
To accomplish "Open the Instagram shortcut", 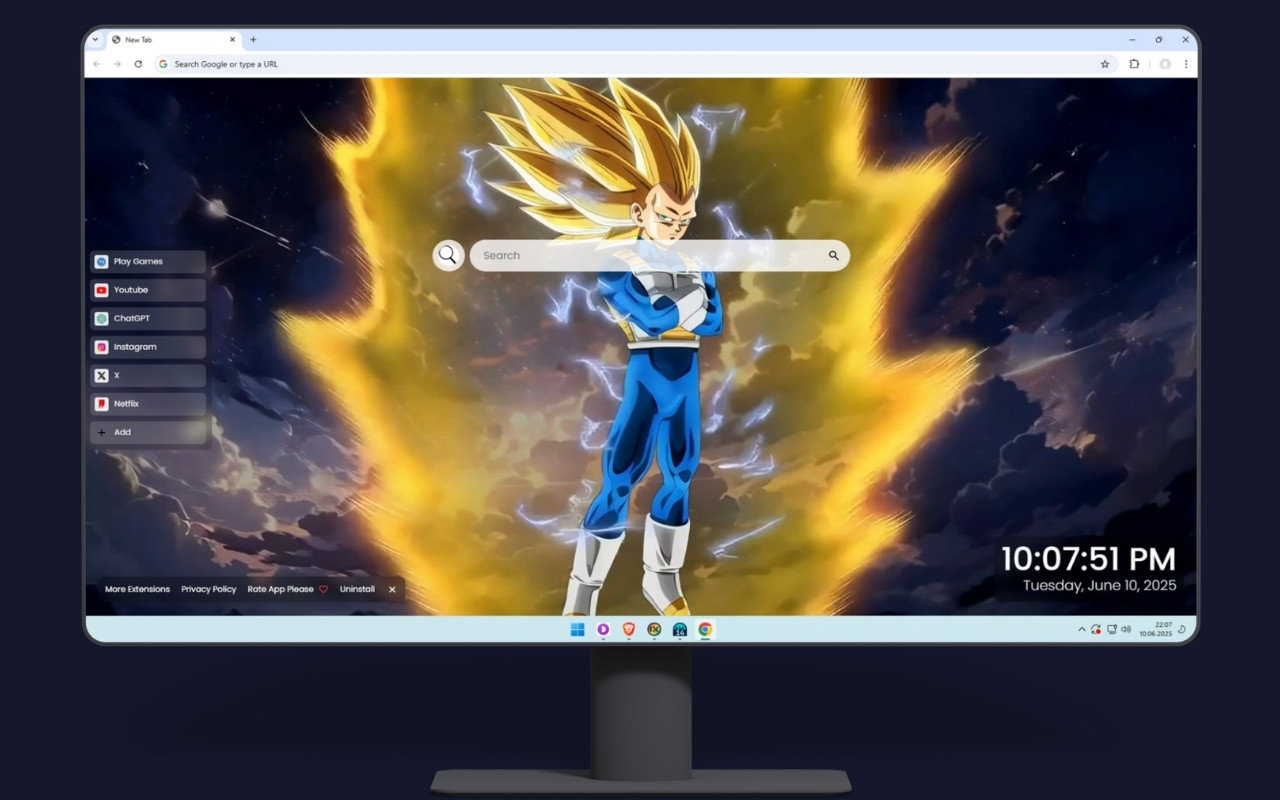I will point(148,347).
